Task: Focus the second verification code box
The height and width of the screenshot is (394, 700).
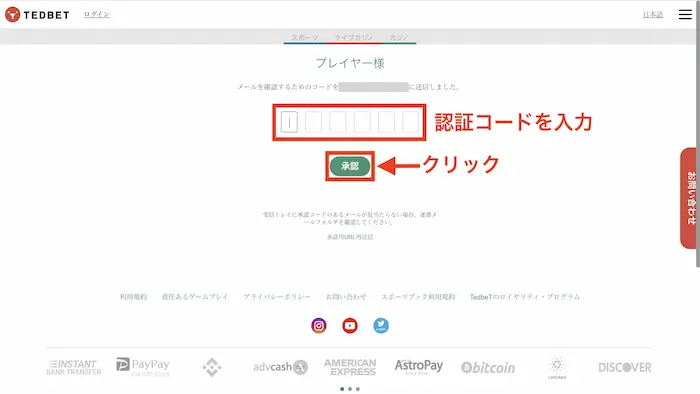Action: [x=313, y=122]
